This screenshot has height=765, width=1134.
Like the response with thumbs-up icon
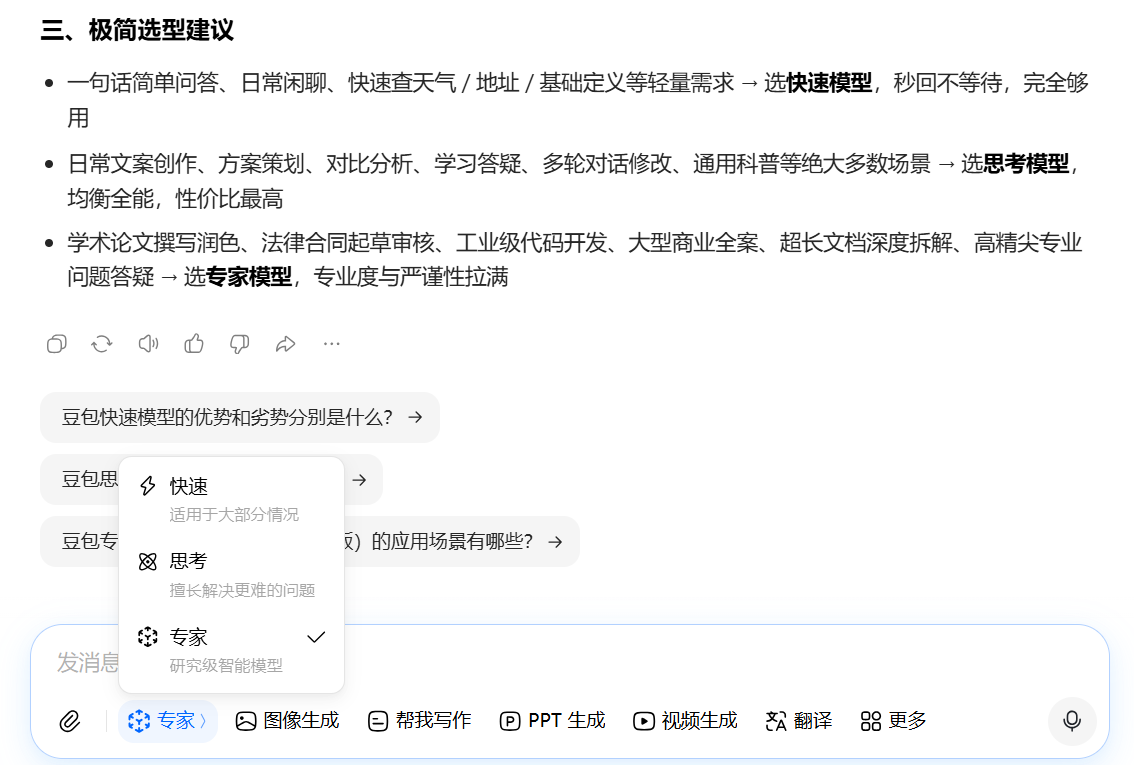pos(194,344)
